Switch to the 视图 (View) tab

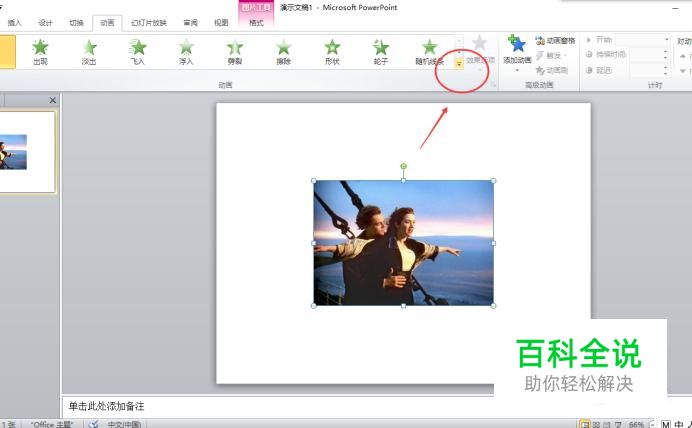[x=221, y=23]
